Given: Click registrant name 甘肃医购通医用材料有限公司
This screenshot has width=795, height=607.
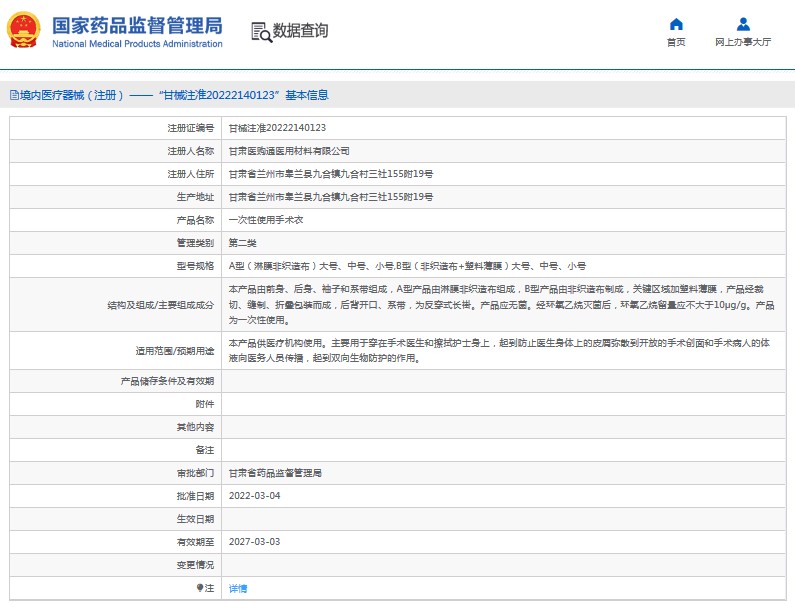Looking at the screenshot, I should (x=288, y=151).
